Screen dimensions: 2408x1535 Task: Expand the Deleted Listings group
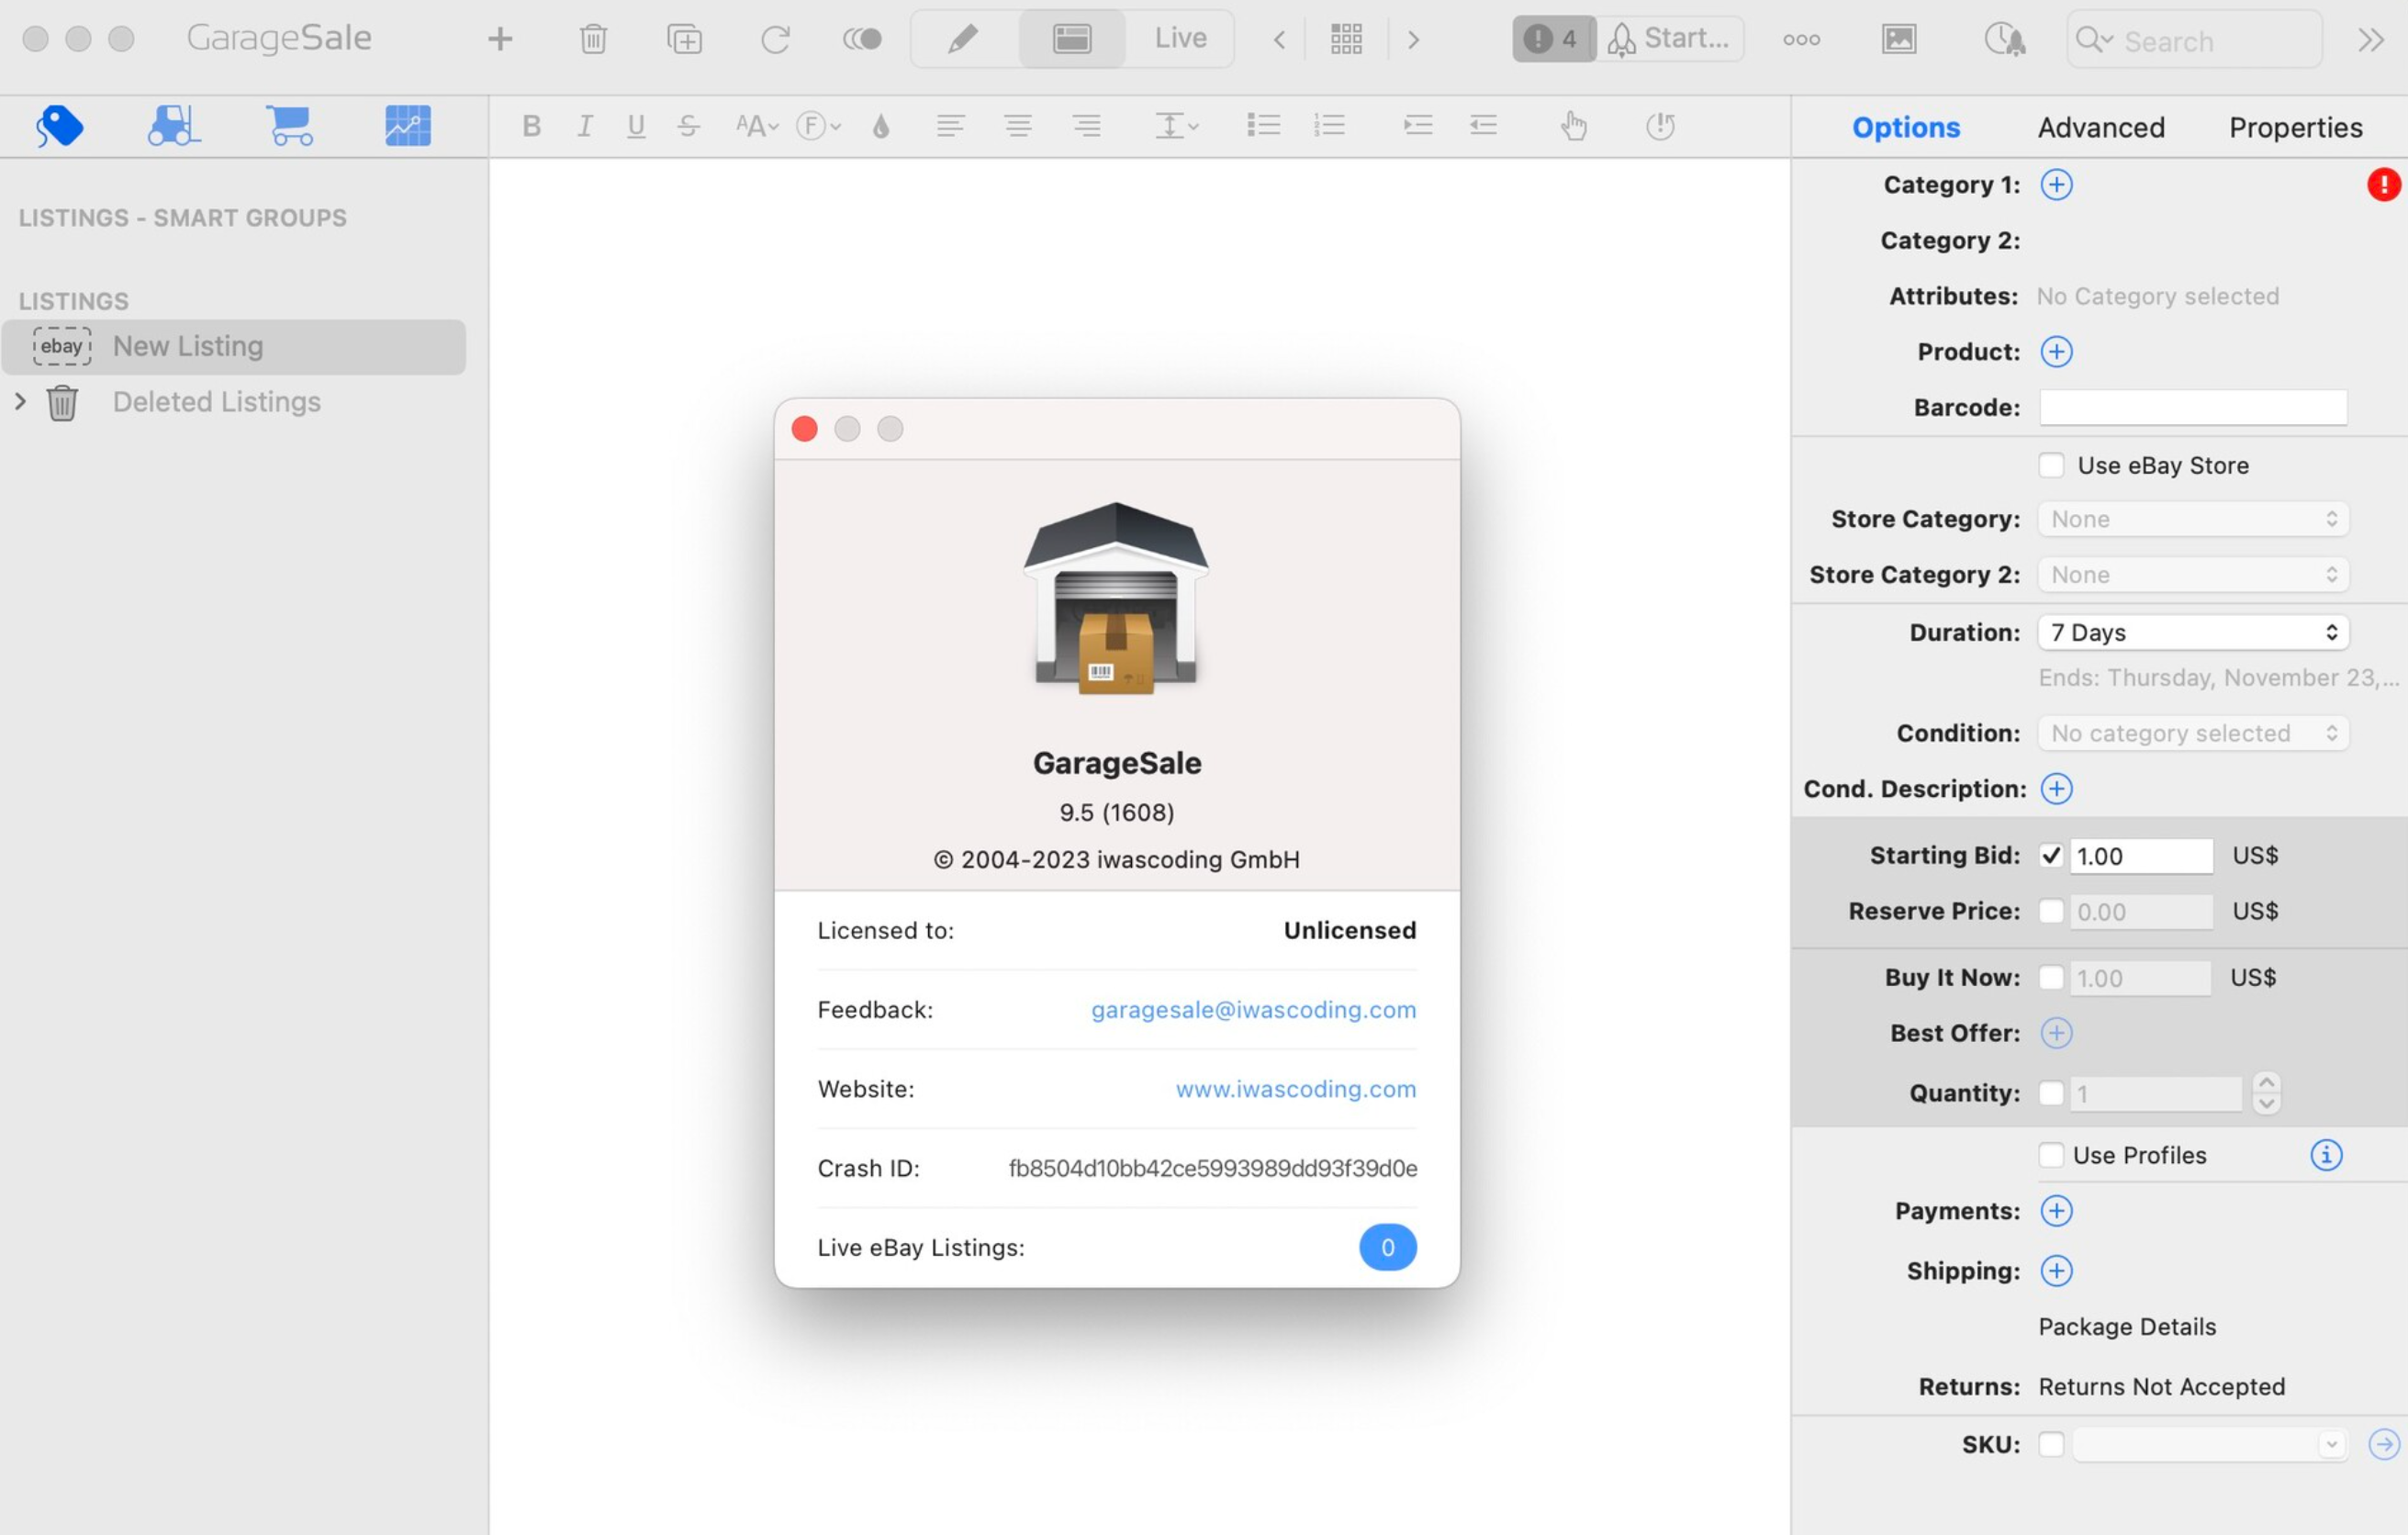coord(20,401)
